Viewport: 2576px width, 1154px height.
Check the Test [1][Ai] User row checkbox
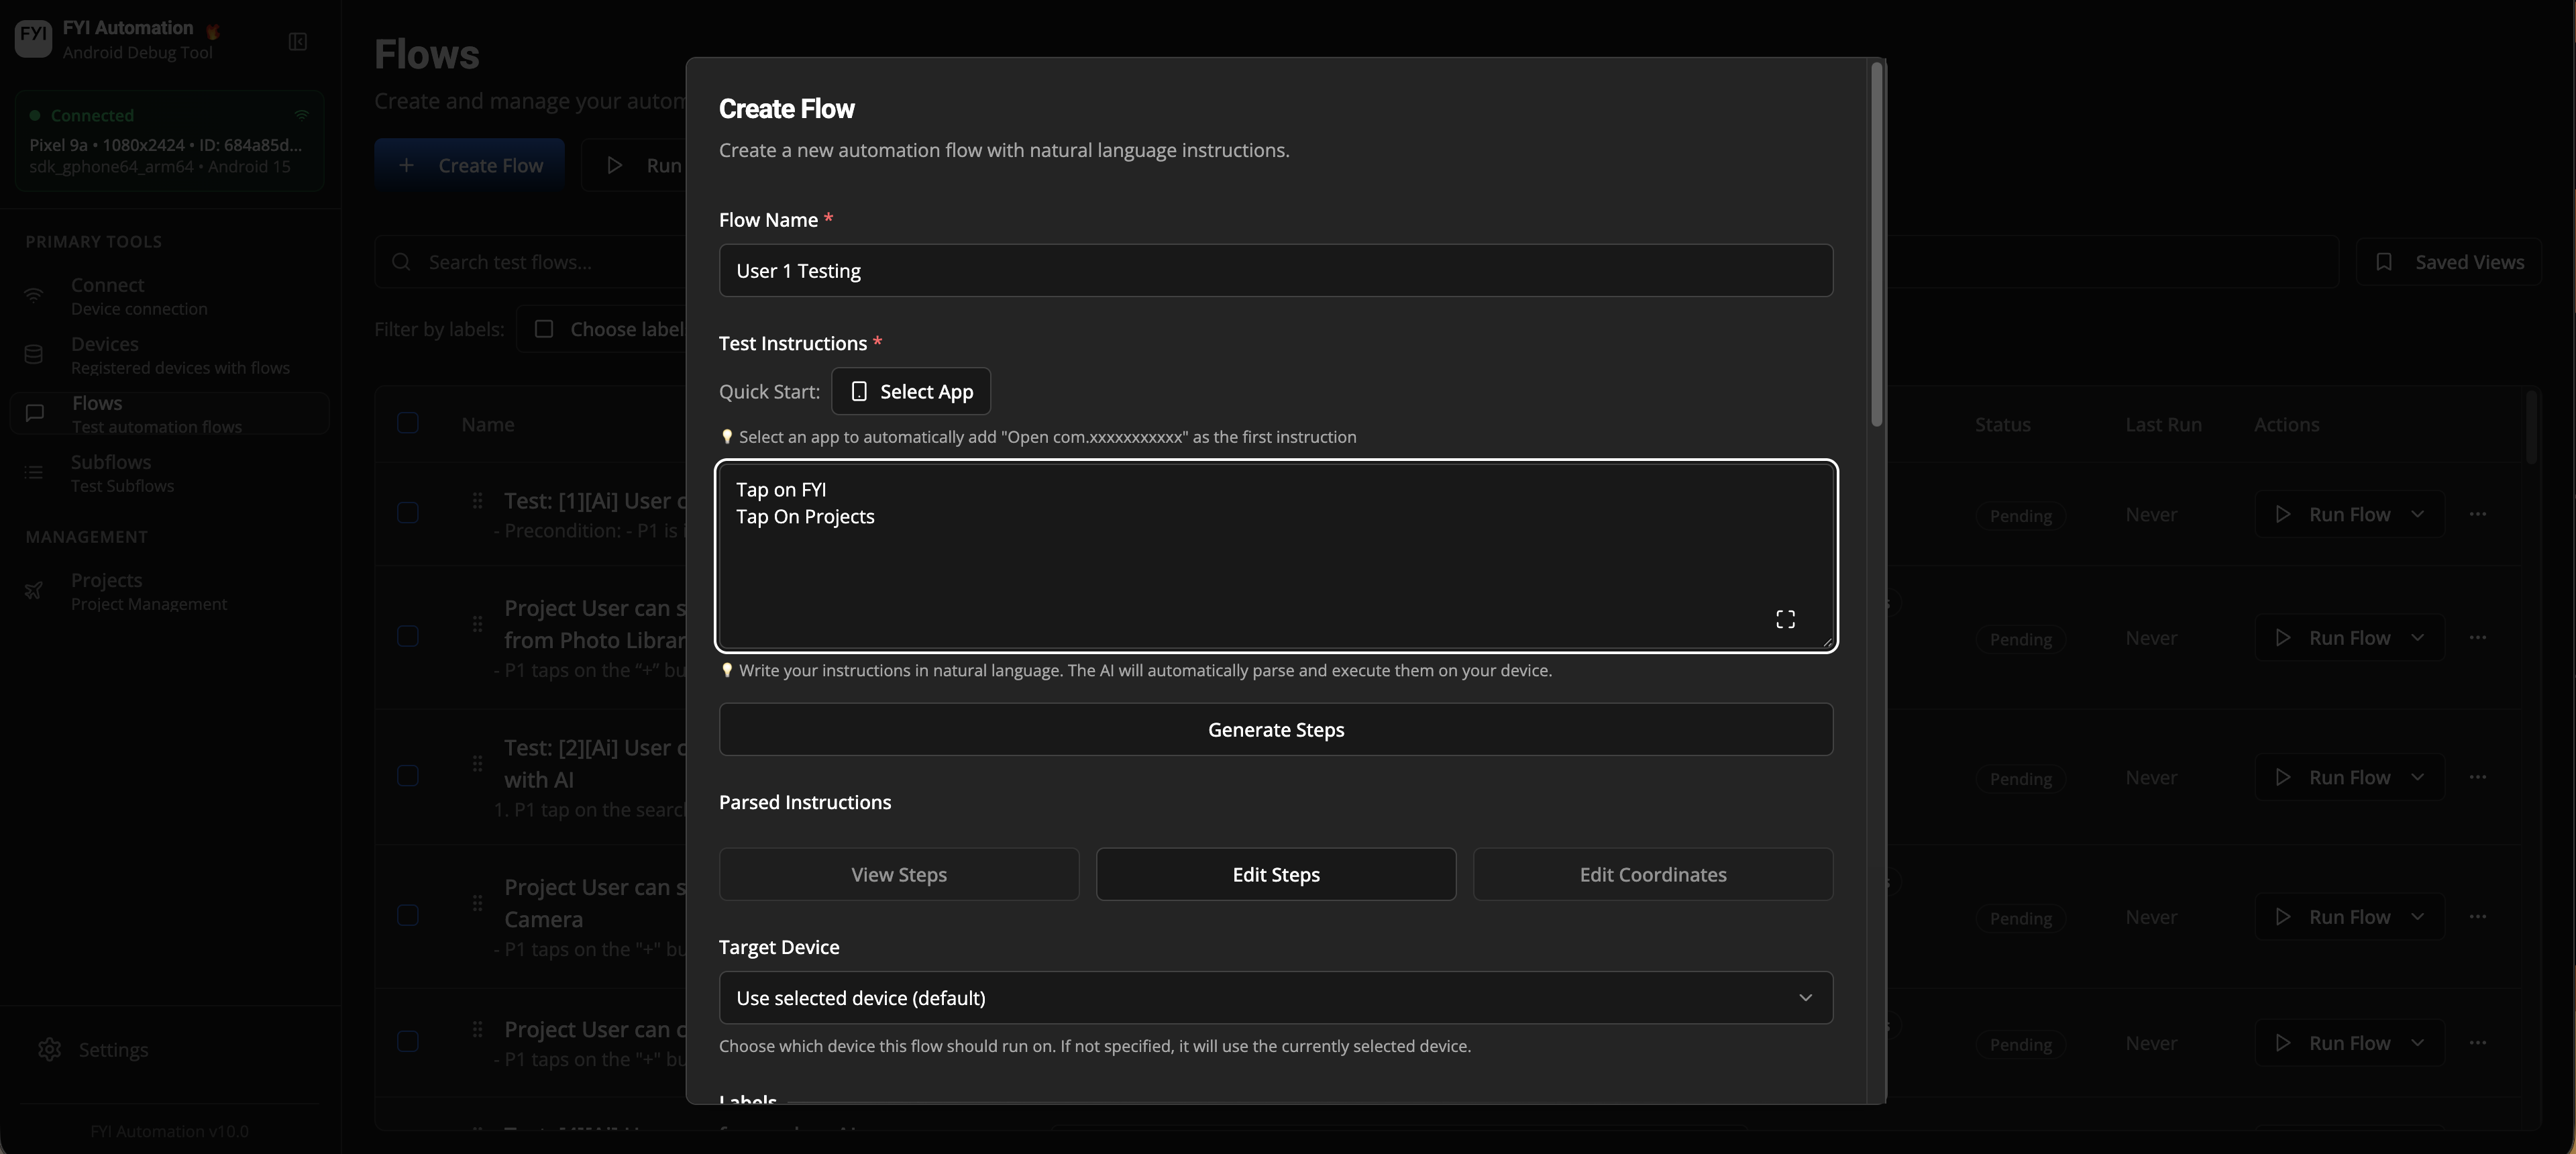click(x=408, y=513)
